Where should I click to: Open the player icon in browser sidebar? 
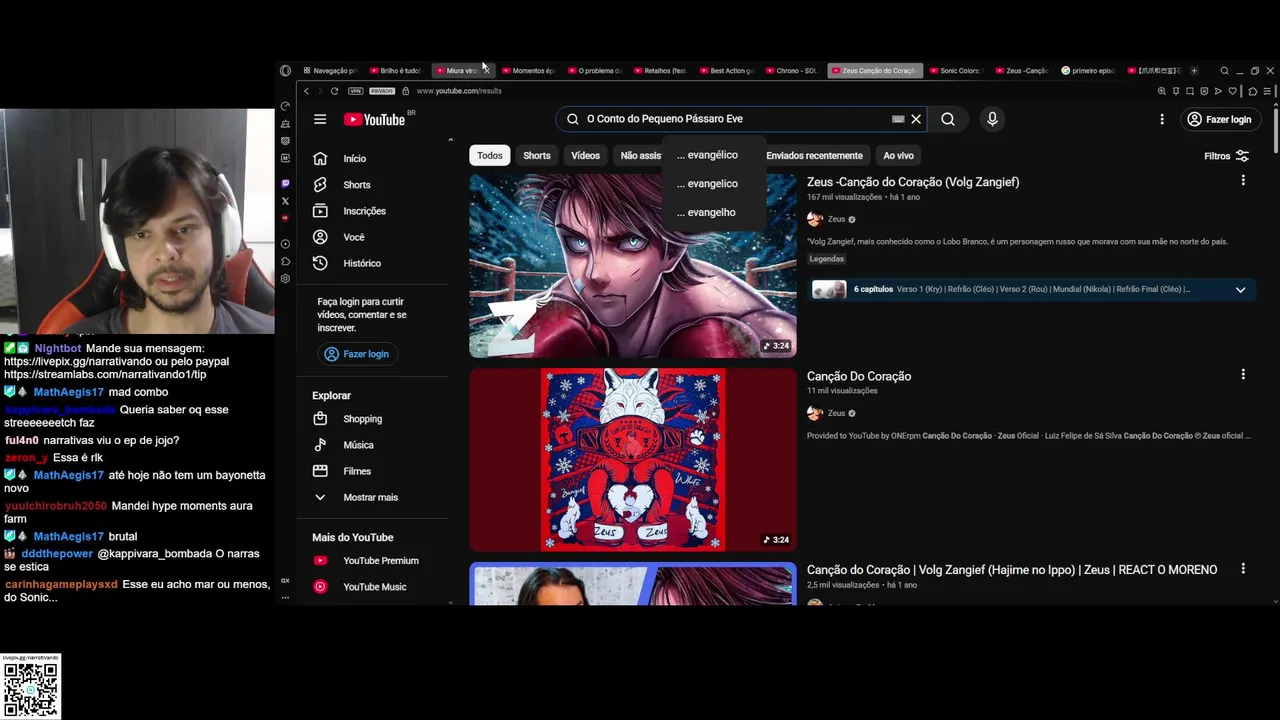tap(285, 244)
